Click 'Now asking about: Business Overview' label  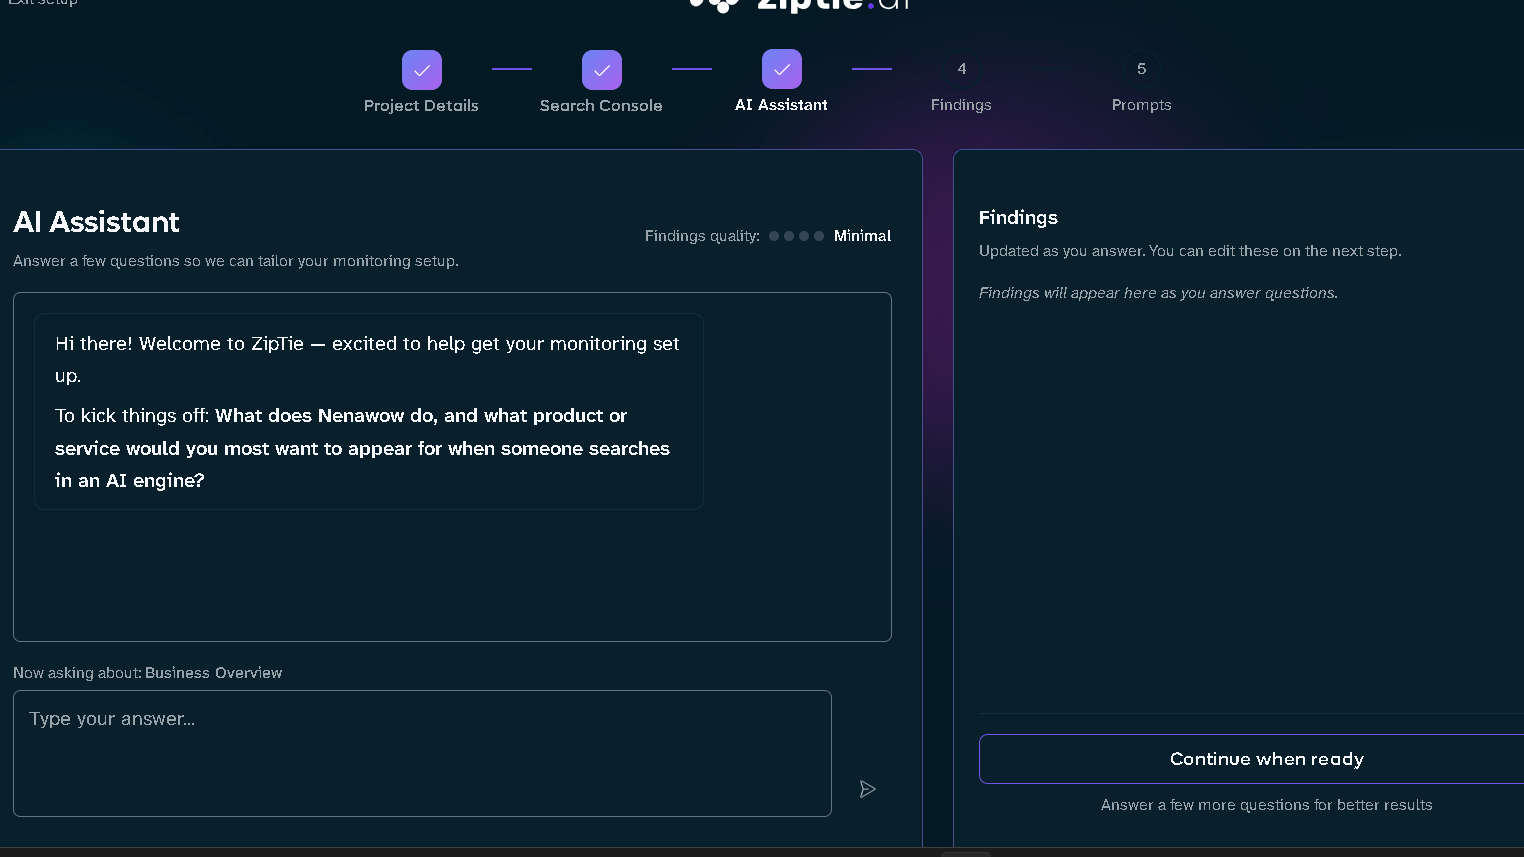[147, 673]
